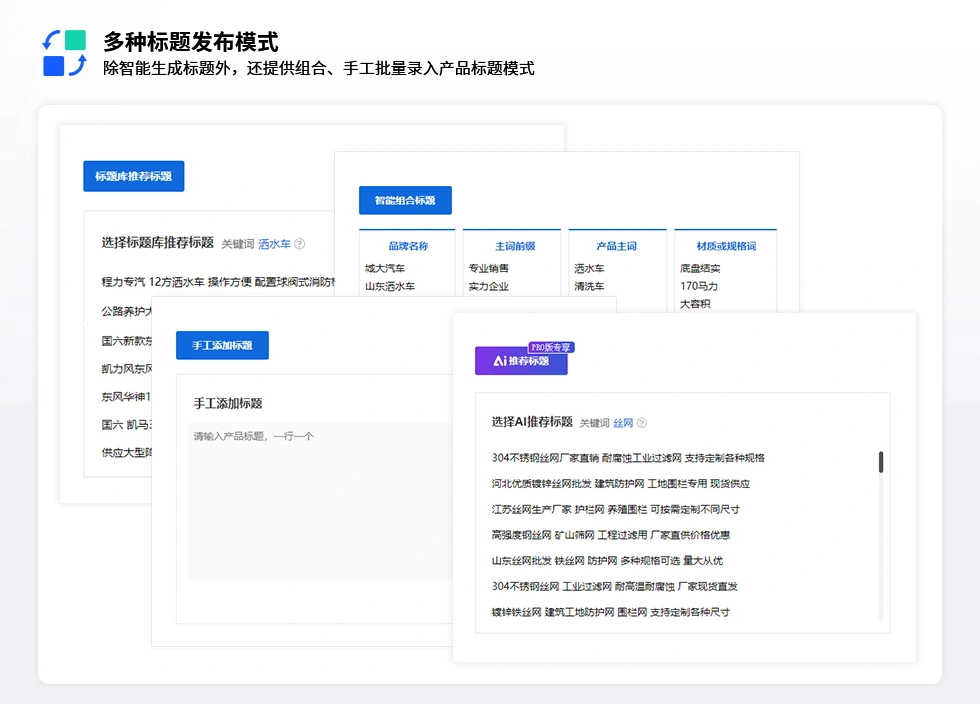Click the Ai推荐标题 purple button
Image resolution: width=980 pixels, height=704 pixels.
(x=521, y=361)
